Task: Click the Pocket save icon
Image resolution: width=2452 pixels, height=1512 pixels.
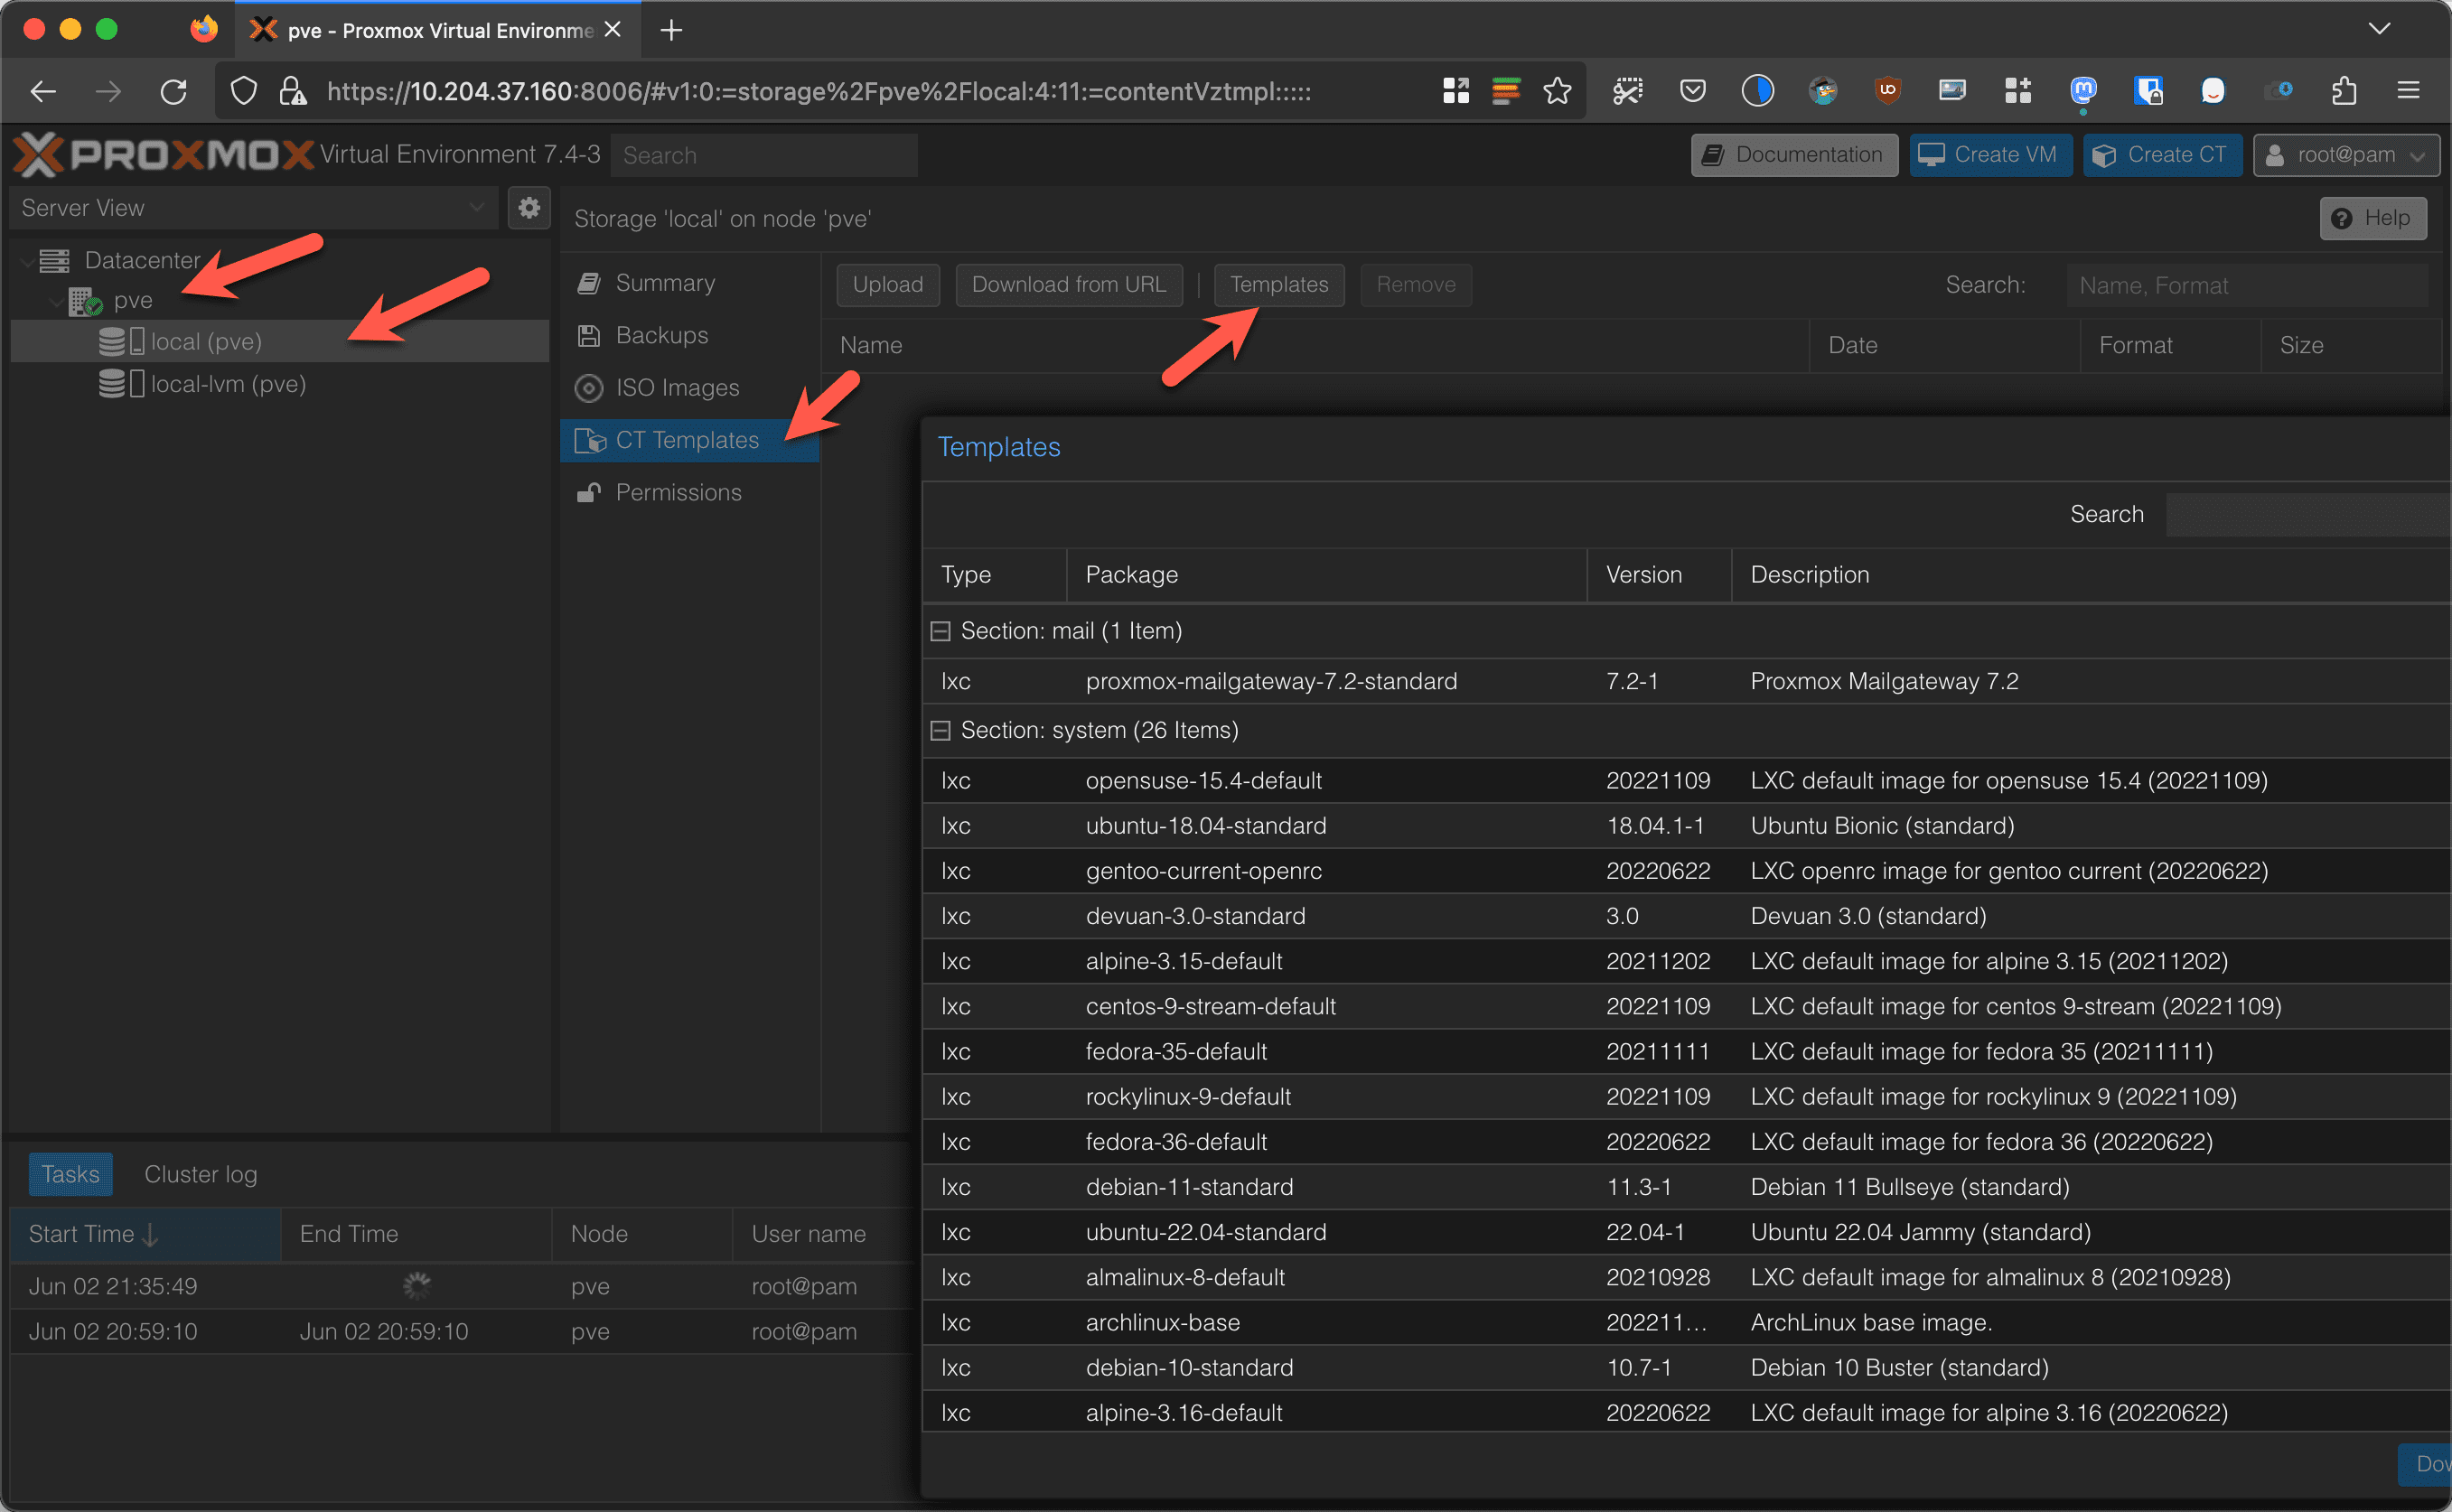Action: coord(1692,92)
